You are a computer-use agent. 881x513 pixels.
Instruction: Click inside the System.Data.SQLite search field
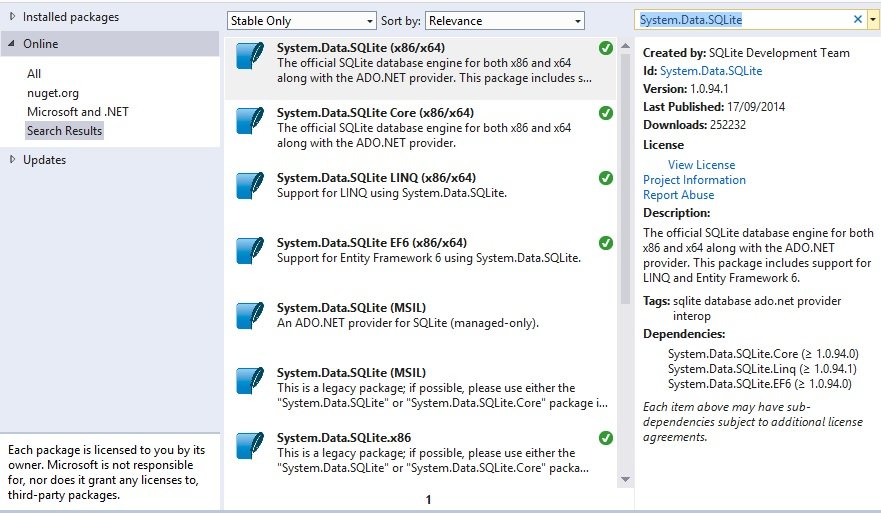(744, 20)
